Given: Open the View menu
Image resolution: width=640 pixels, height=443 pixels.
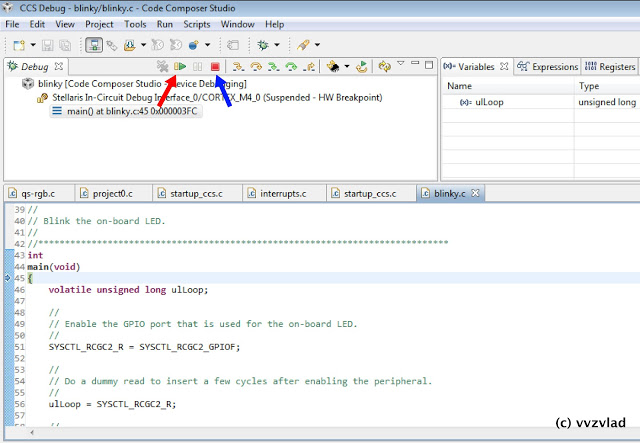Looking at the screenshot, I should 65,24.
